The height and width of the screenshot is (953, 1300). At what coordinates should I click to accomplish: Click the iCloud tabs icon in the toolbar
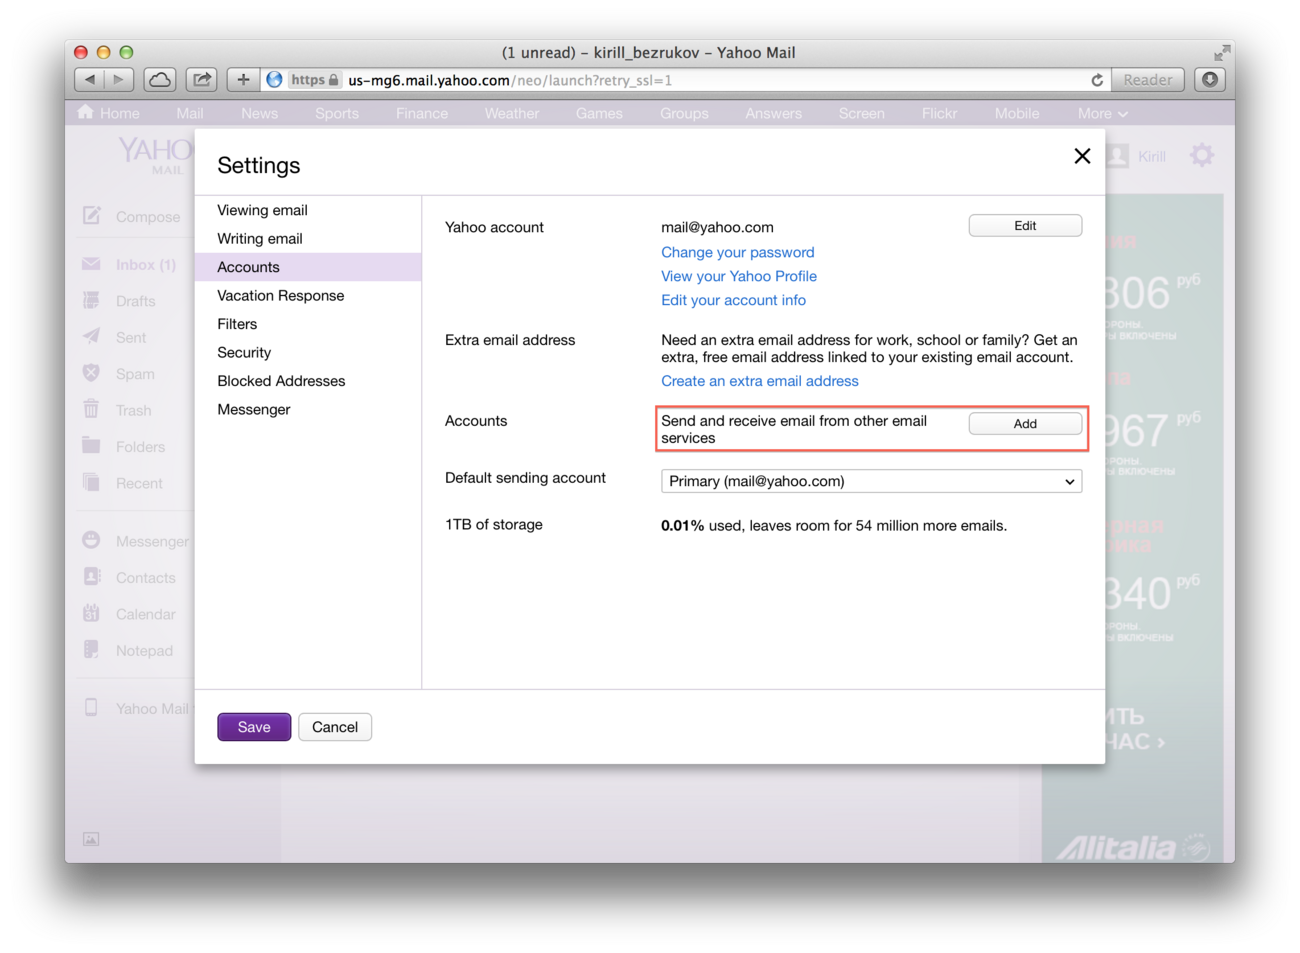pyautogui.click(x=160, y=80)
